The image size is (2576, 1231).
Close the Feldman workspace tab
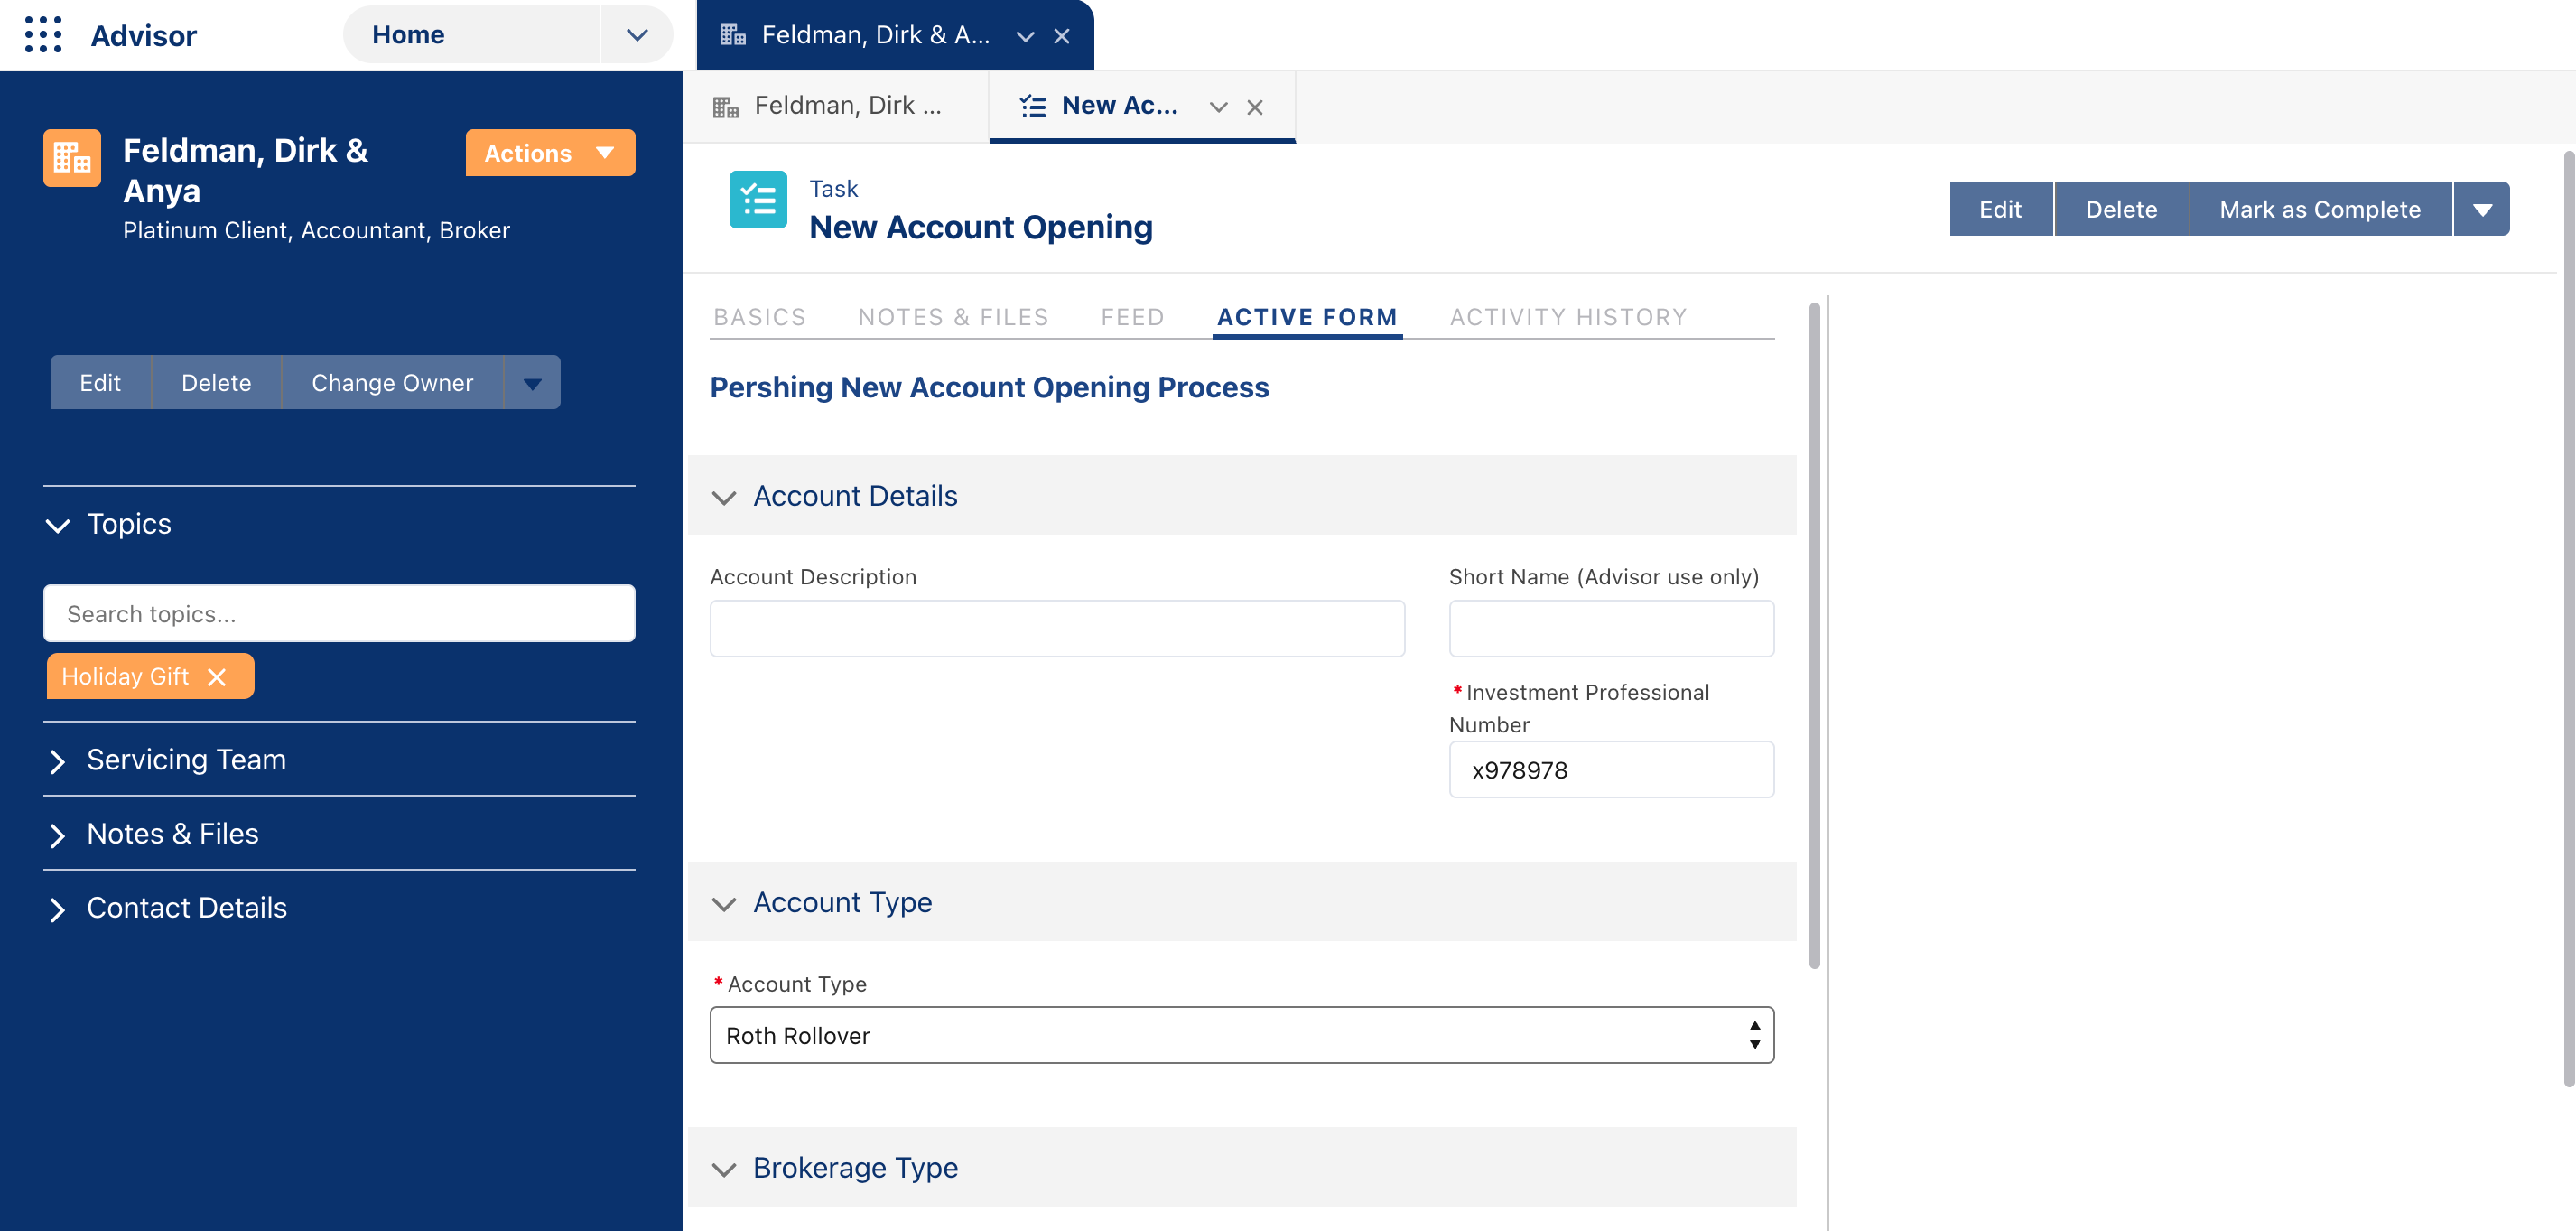coord(1062,36)
